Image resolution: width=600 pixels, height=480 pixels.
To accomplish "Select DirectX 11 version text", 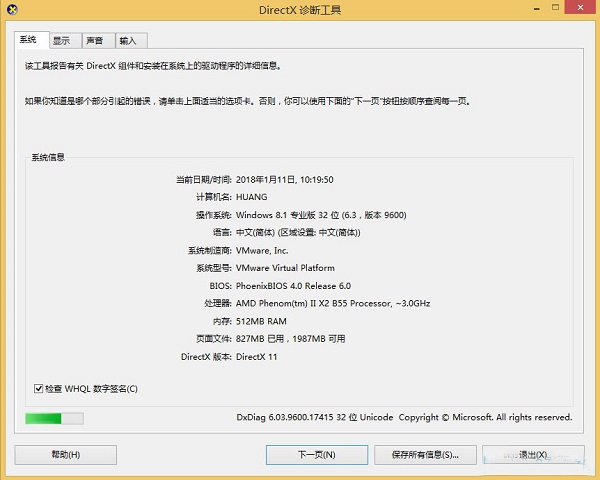I will [x=256, y=357].
